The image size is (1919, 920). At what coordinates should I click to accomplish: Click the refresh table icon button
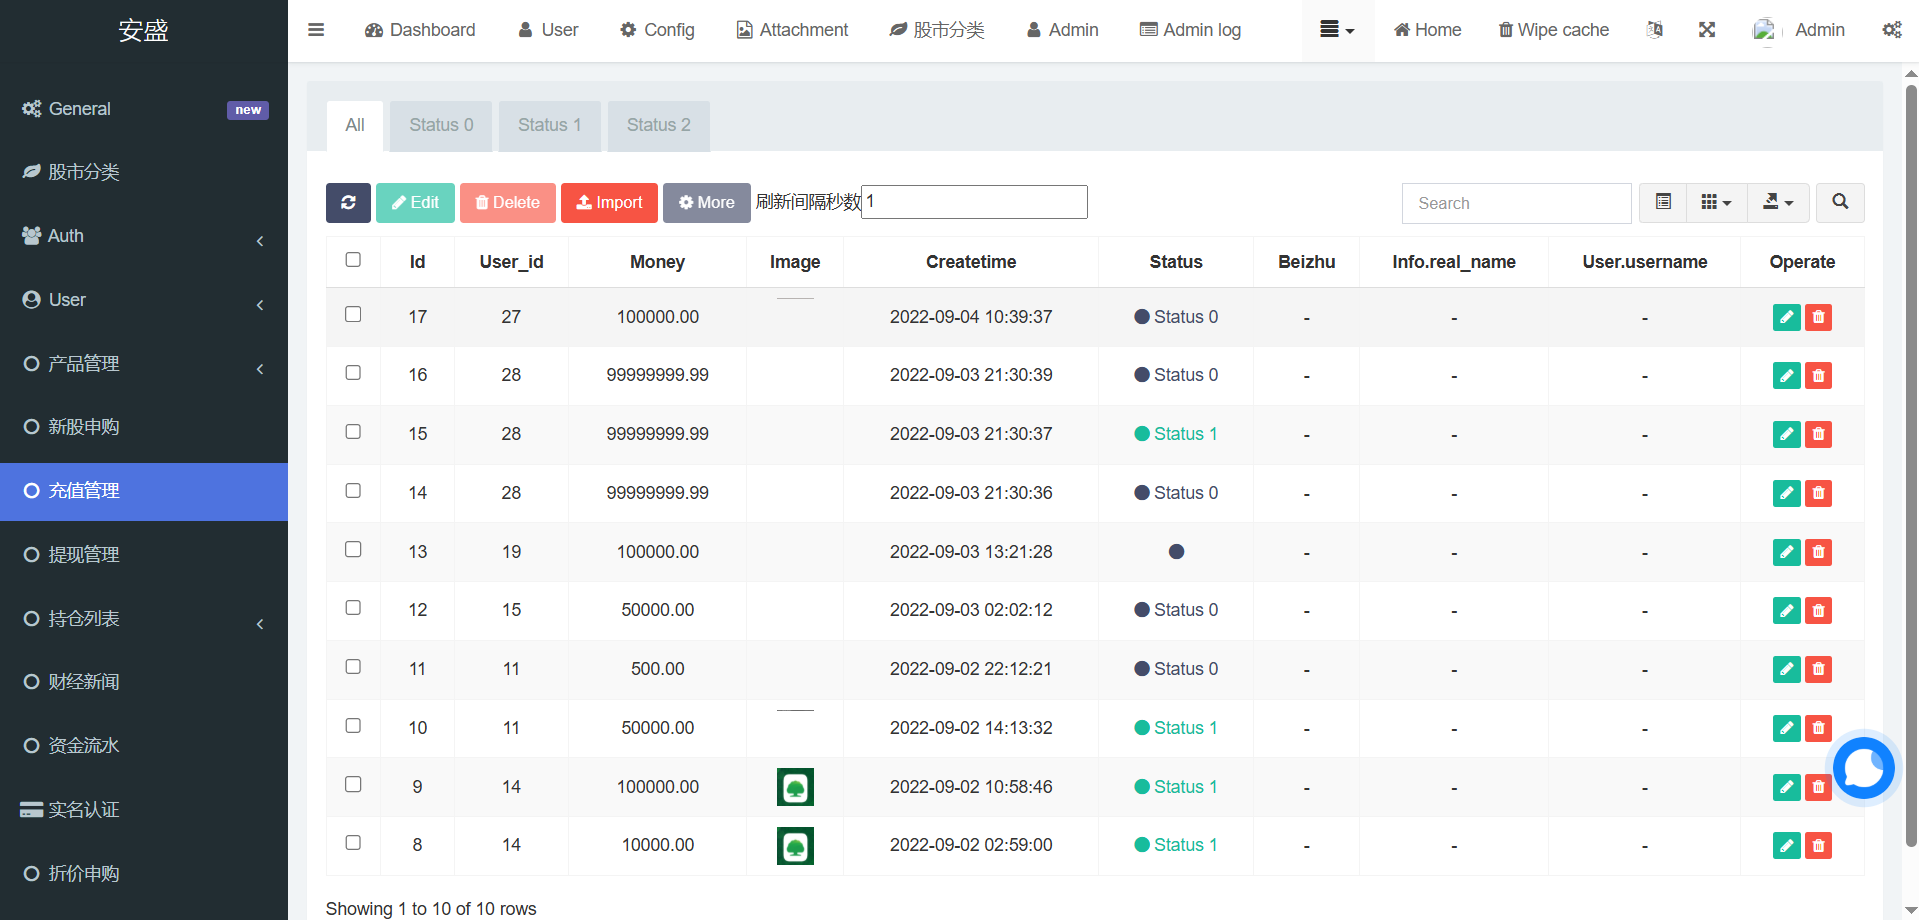tap(348, 203)
